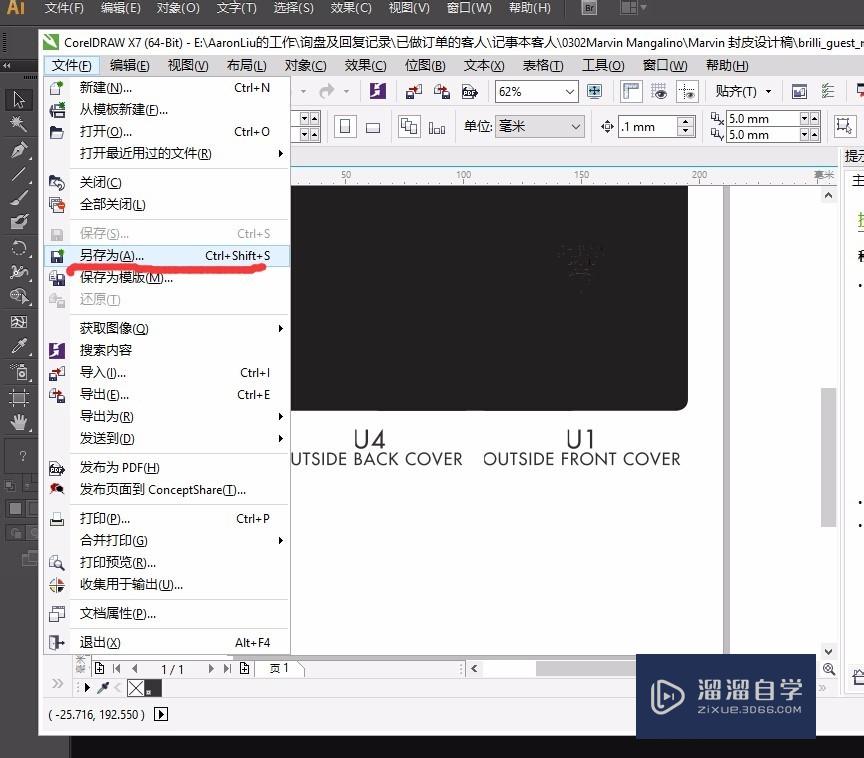Viewport: 864px width, 758px height.
Task: Choose 打印预览(R)... menu entry
Action: [x=166, y=562]
